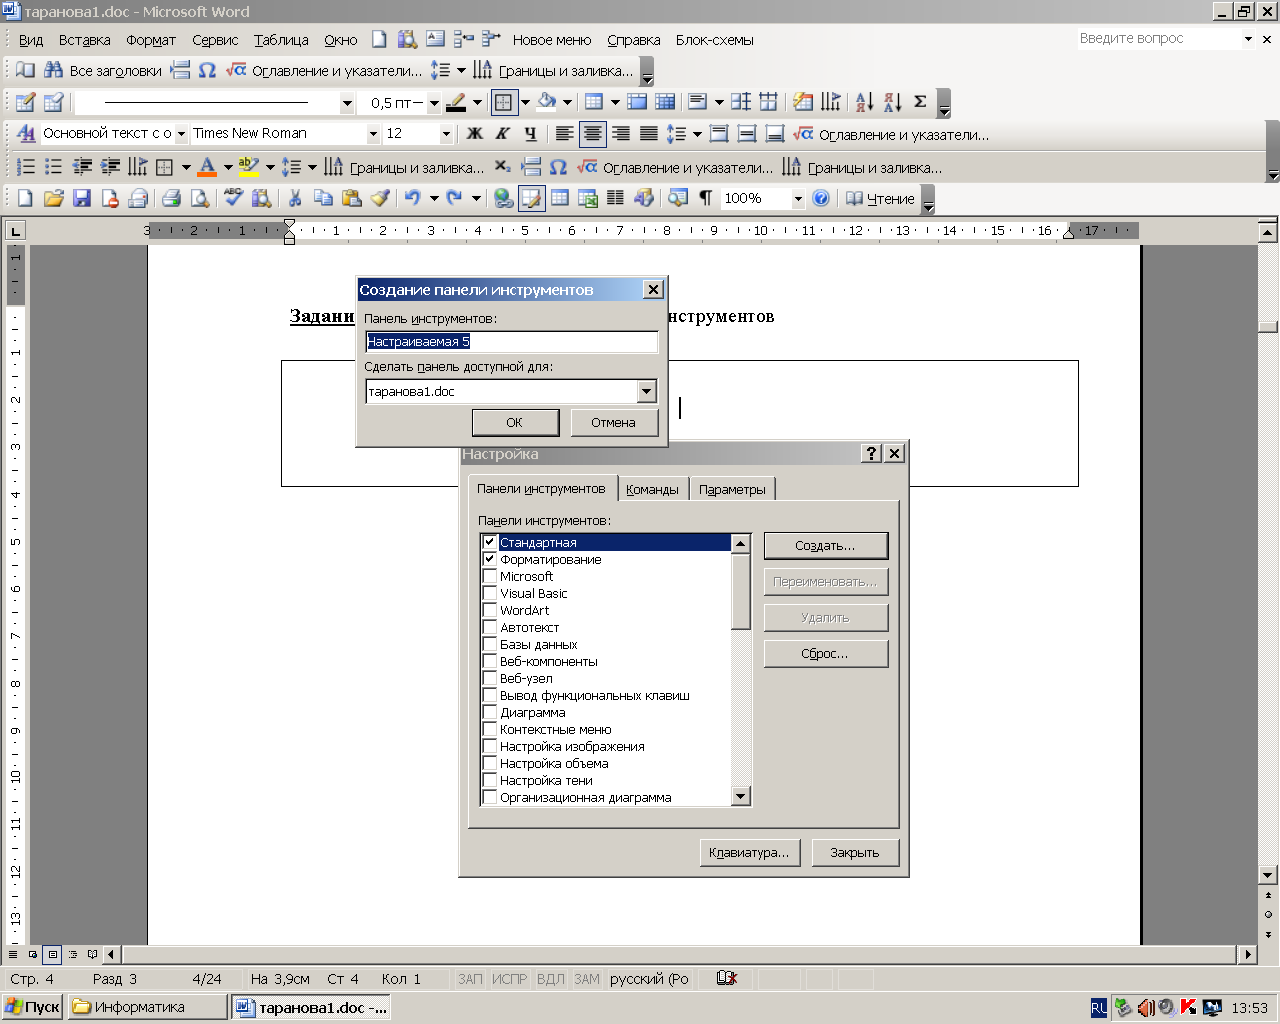Image resolution: width=1280 pixels, height=1024 pixels.
Task: Check the Диаграмма toolbar checkbox
Action: click(490, 712)
